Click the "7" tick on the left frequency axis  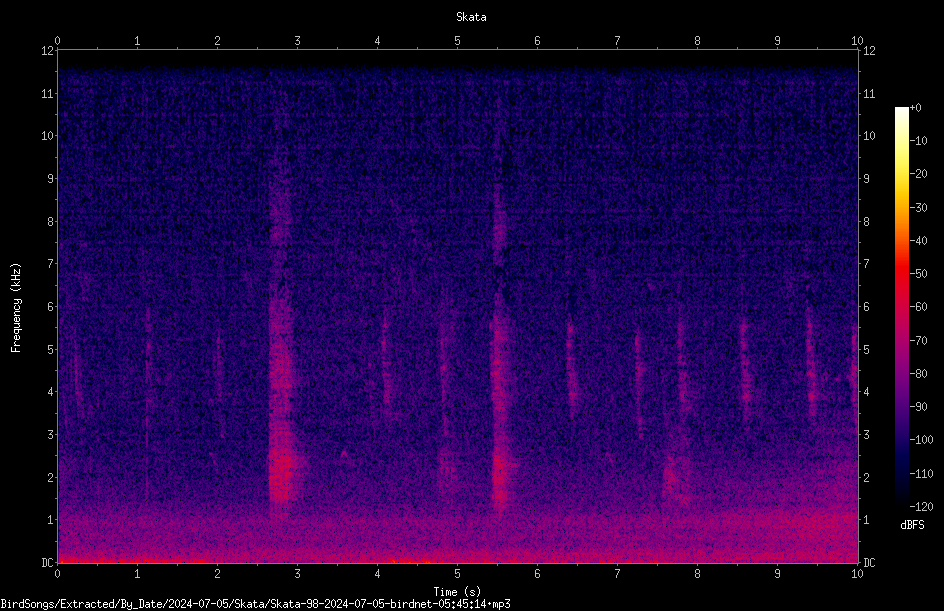[51, 264]
